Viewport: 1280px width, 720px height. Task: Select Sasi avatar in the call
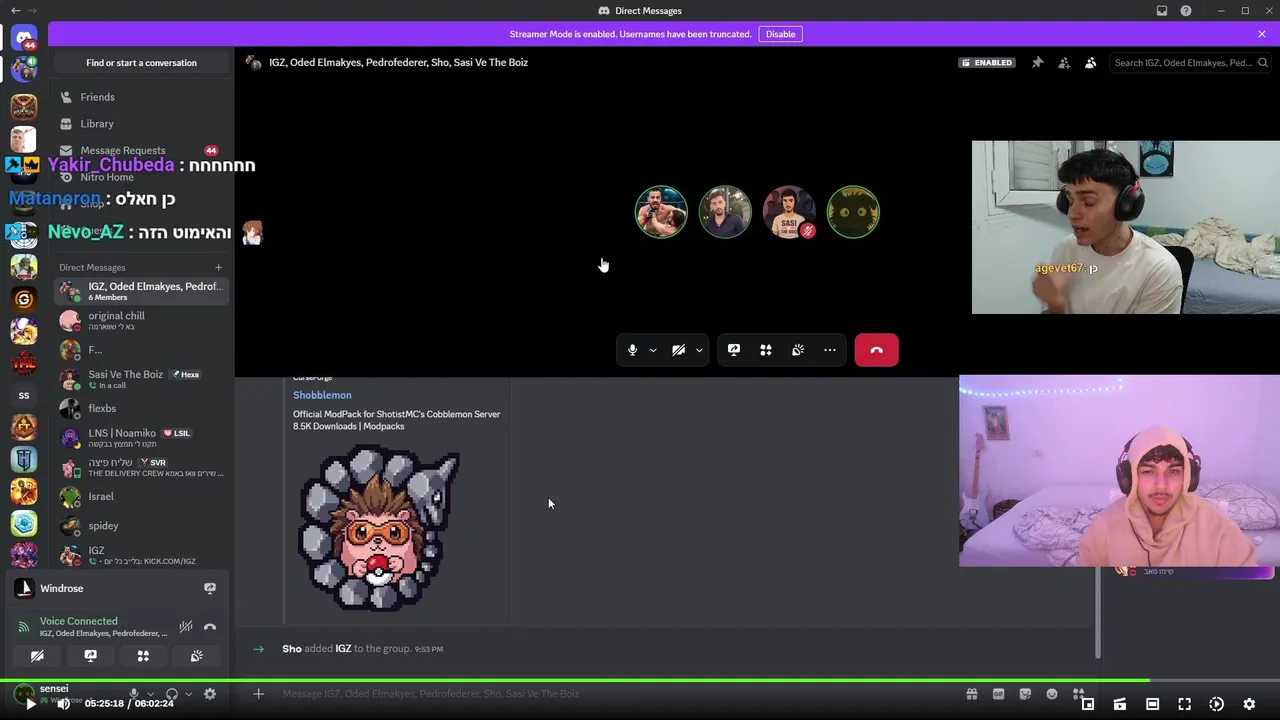pos(789,212)
